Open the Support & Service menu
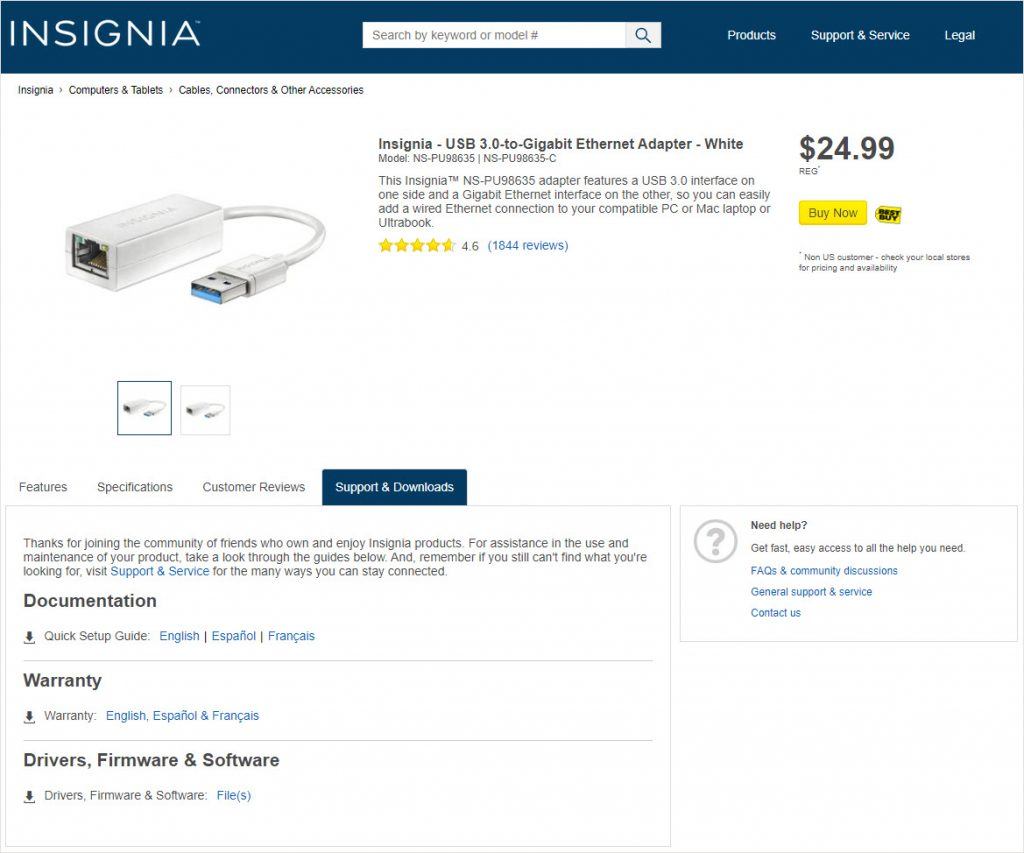 click(860, 34)
